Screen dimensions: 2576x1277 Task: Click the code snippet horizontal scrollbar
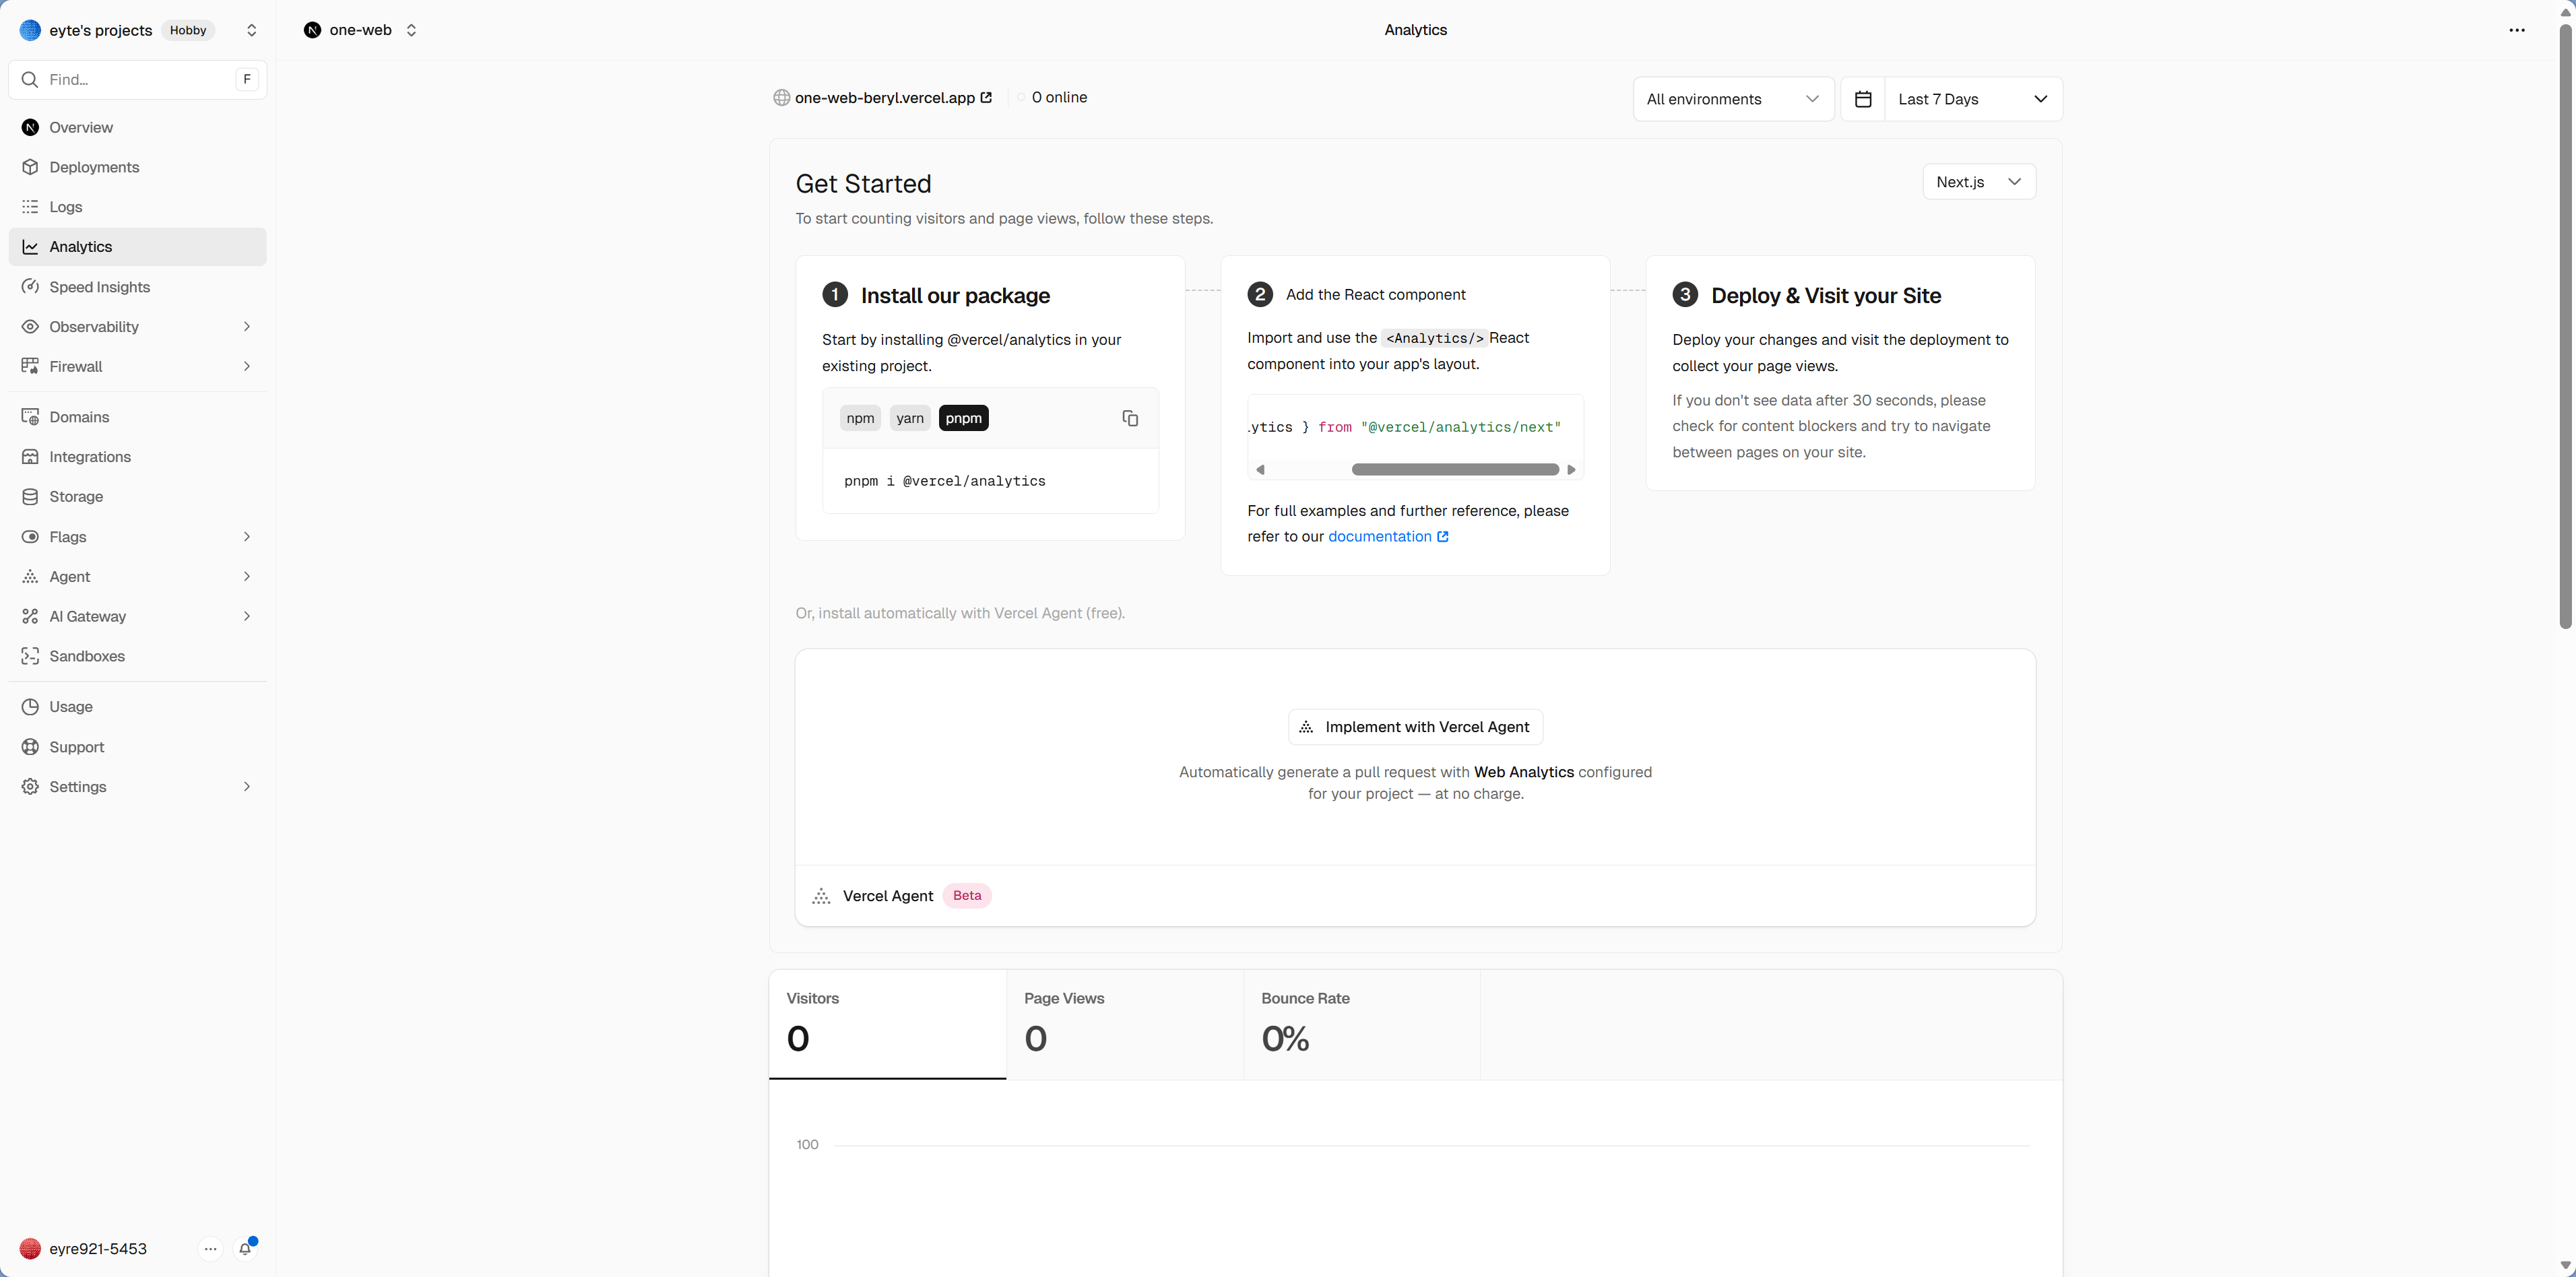[x=1454, y=470]
